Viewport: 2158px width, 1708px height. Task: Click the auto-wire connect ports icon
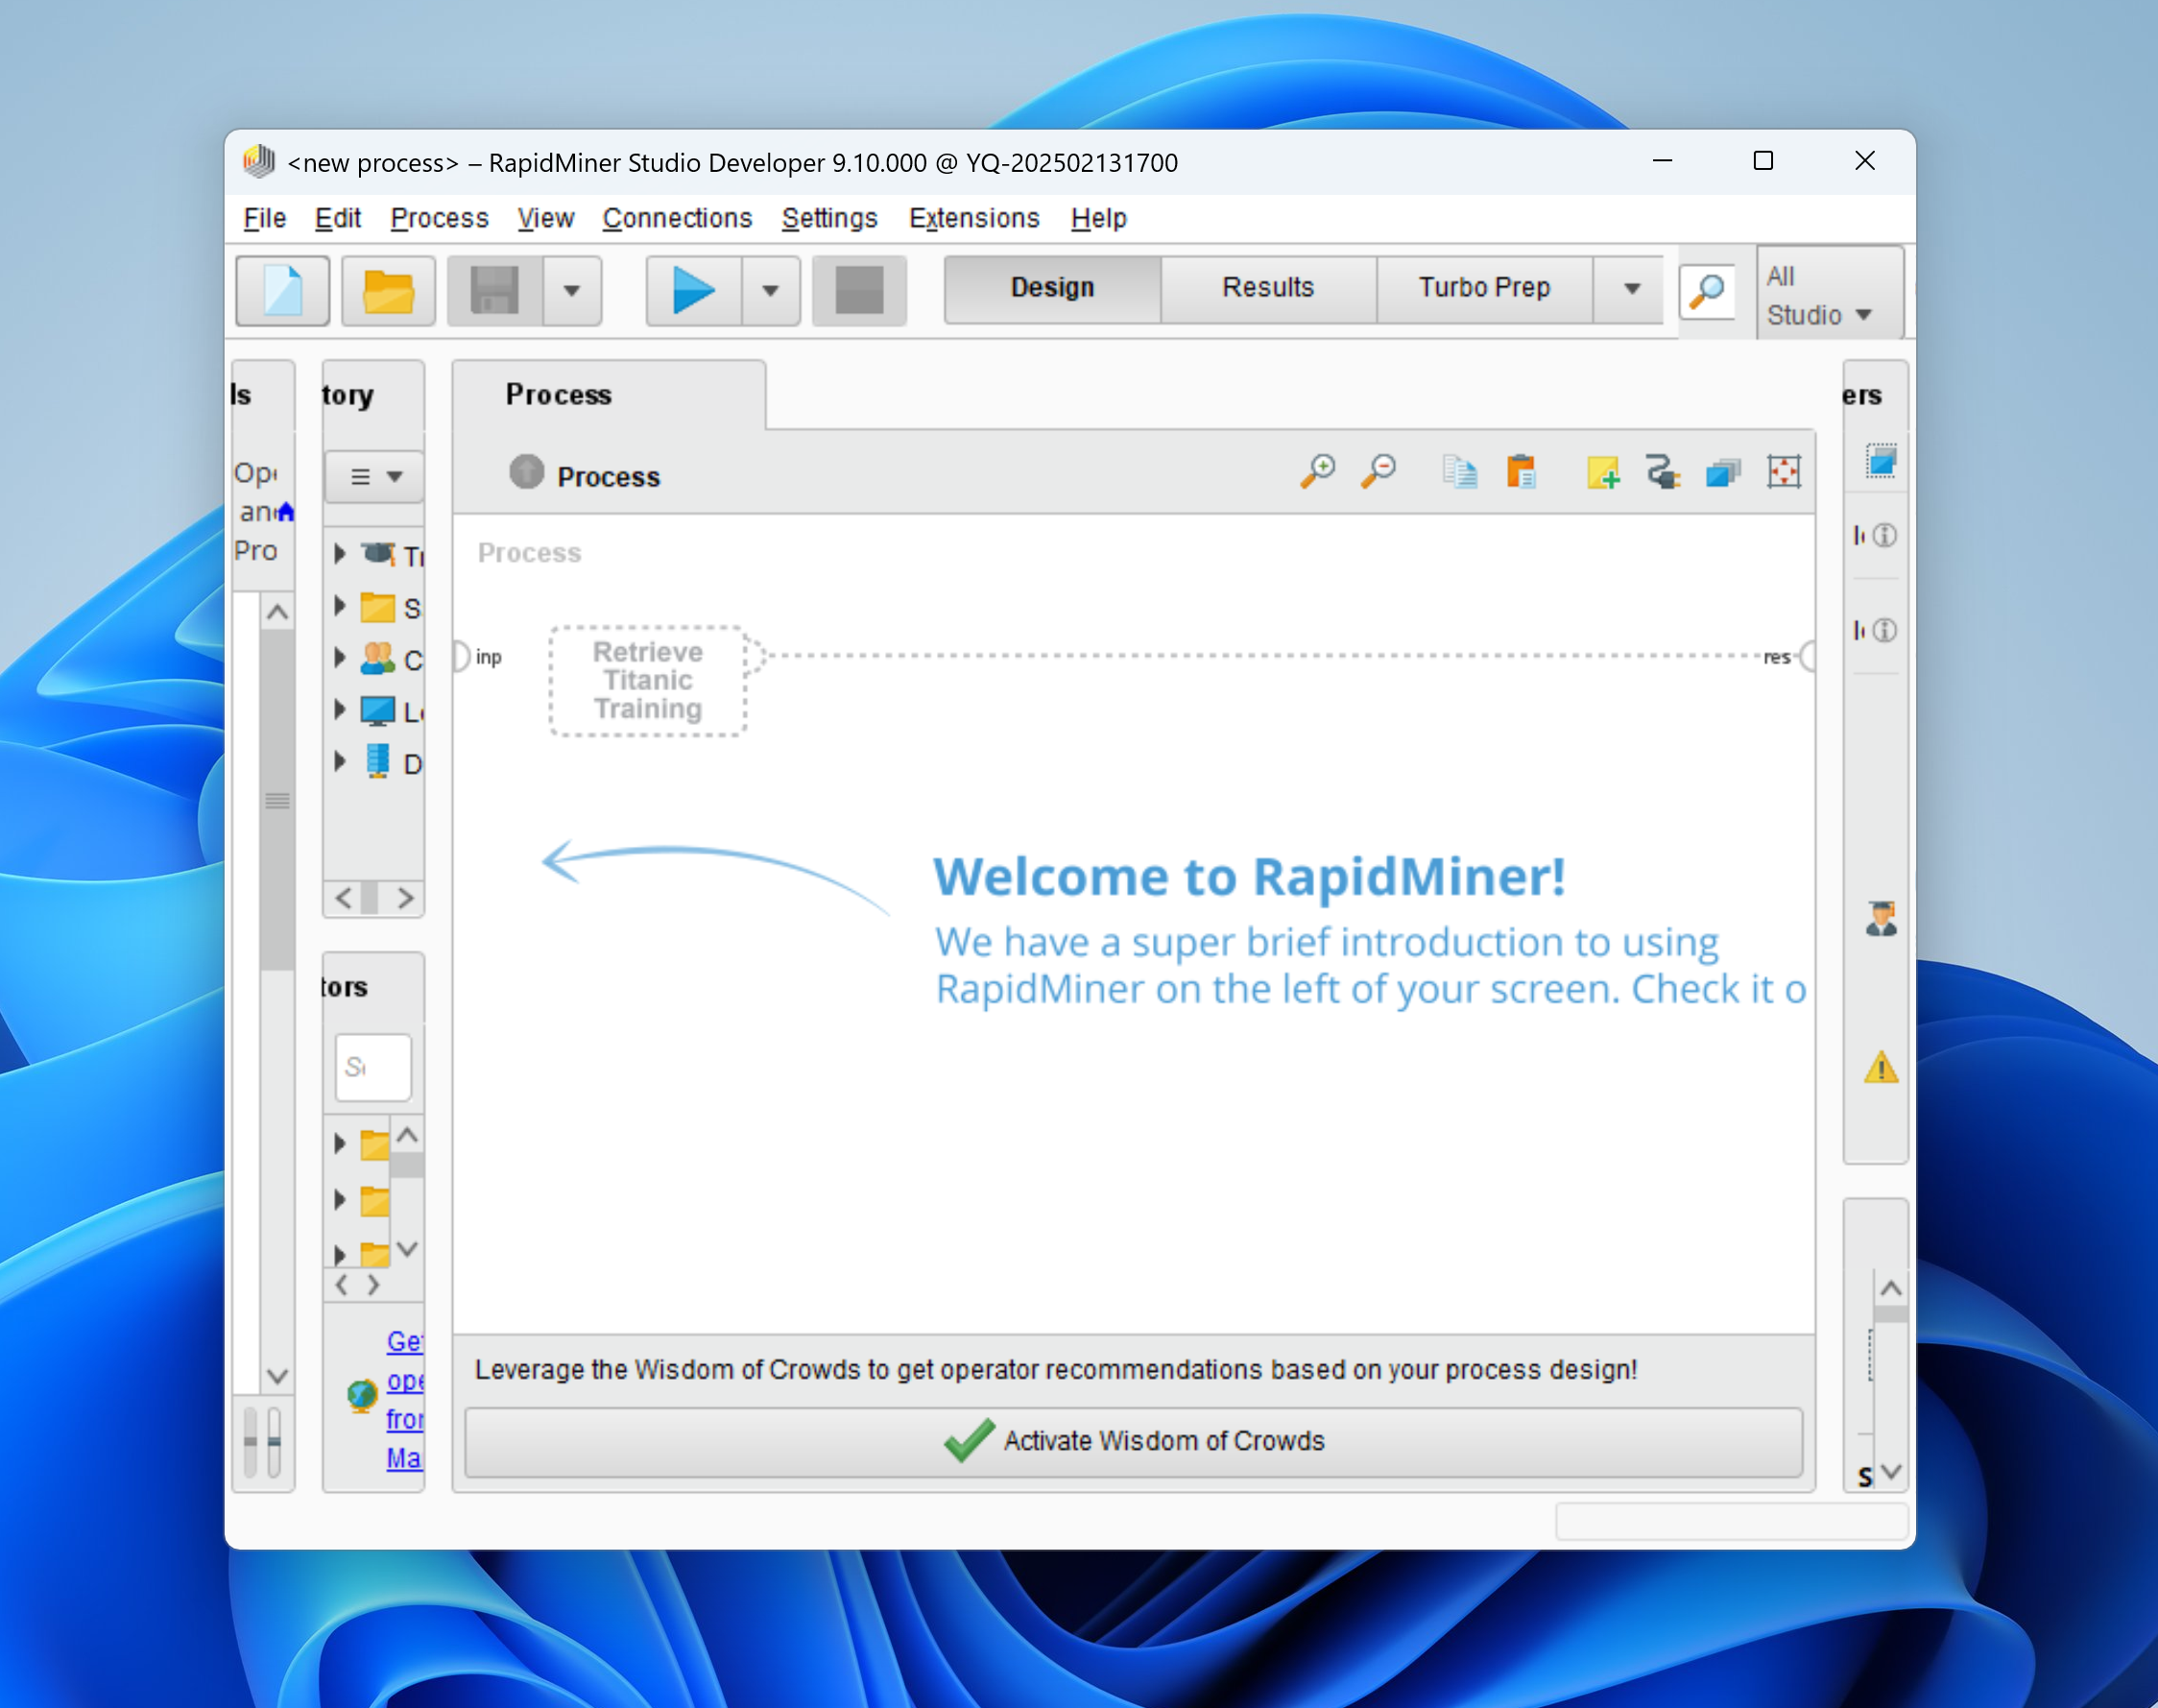(1663, 471)
